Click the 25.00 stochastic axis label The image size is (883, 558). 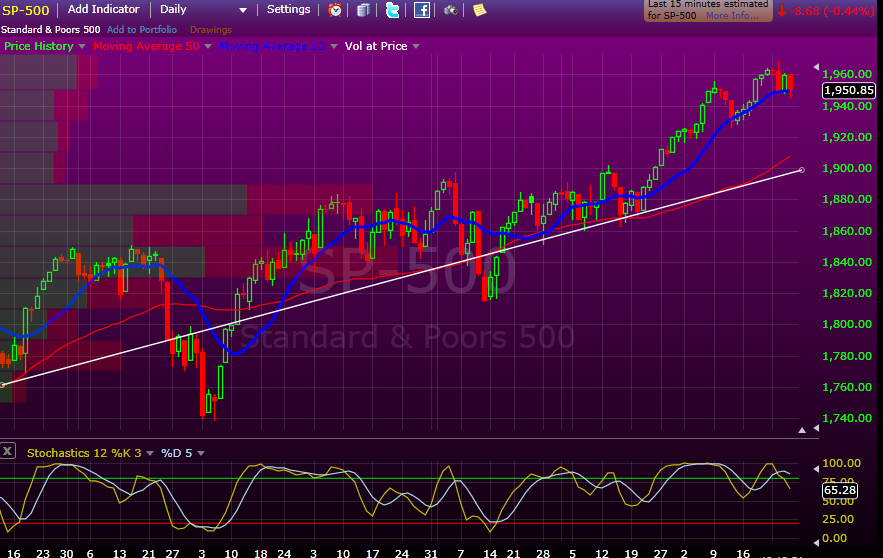(838, 519)
